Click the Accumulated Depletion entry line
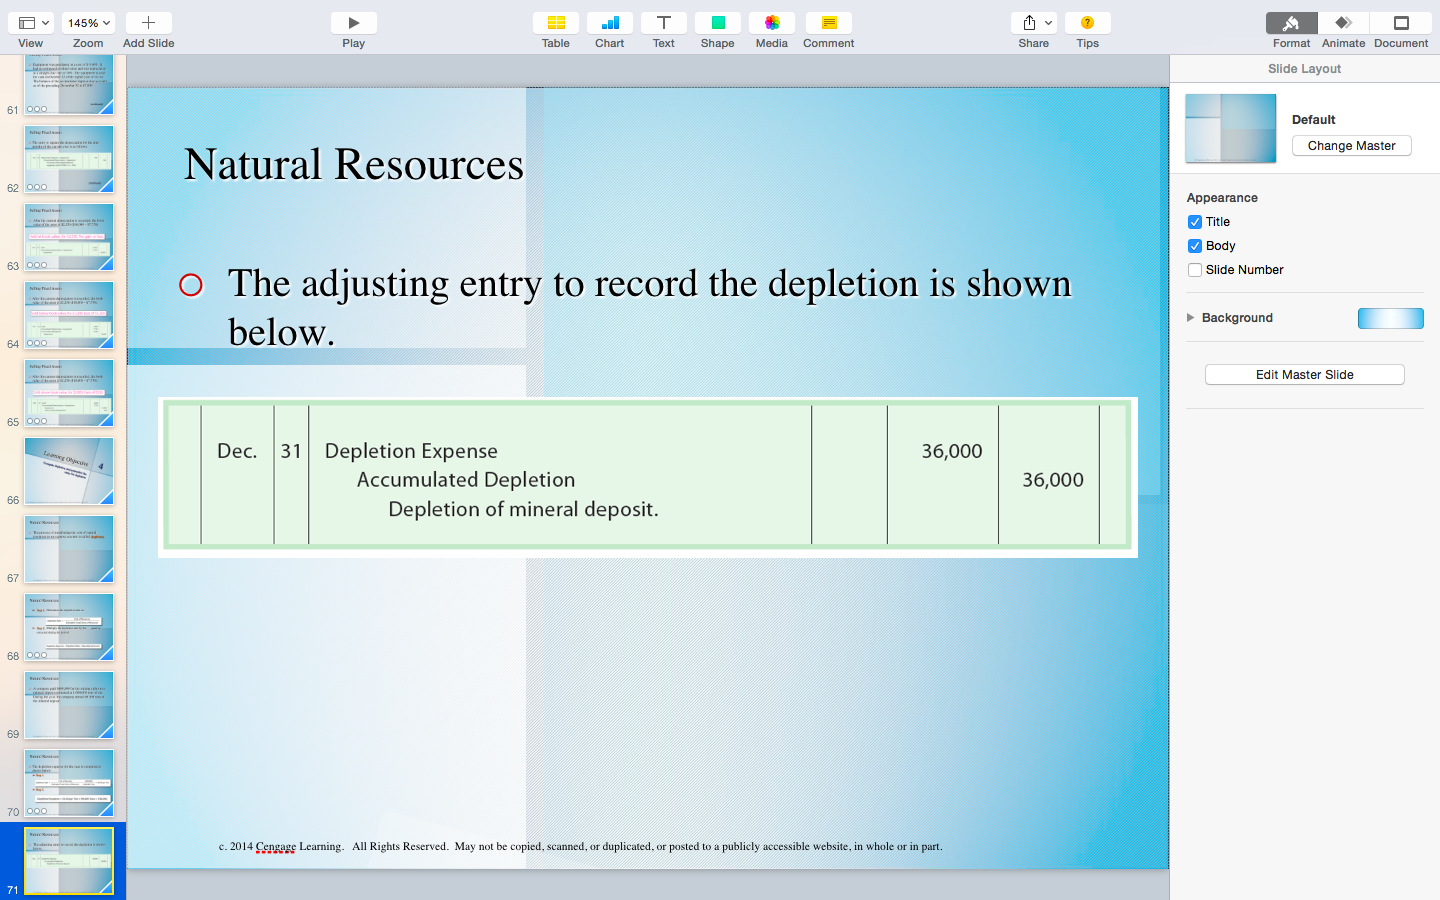The width and height of the screenshot is (1440, 900). (x=466, y=480)
